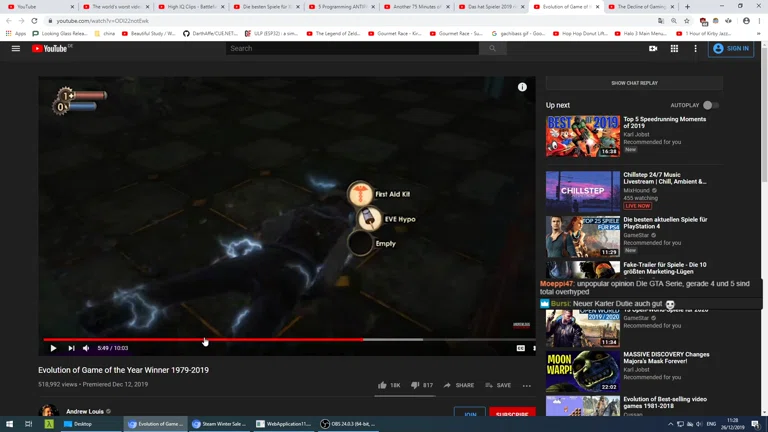Switch to OBS 24.0.3 in taskbar
This screenshot has width=768, height=432.
pyautogui.click(x=348, y=424)
